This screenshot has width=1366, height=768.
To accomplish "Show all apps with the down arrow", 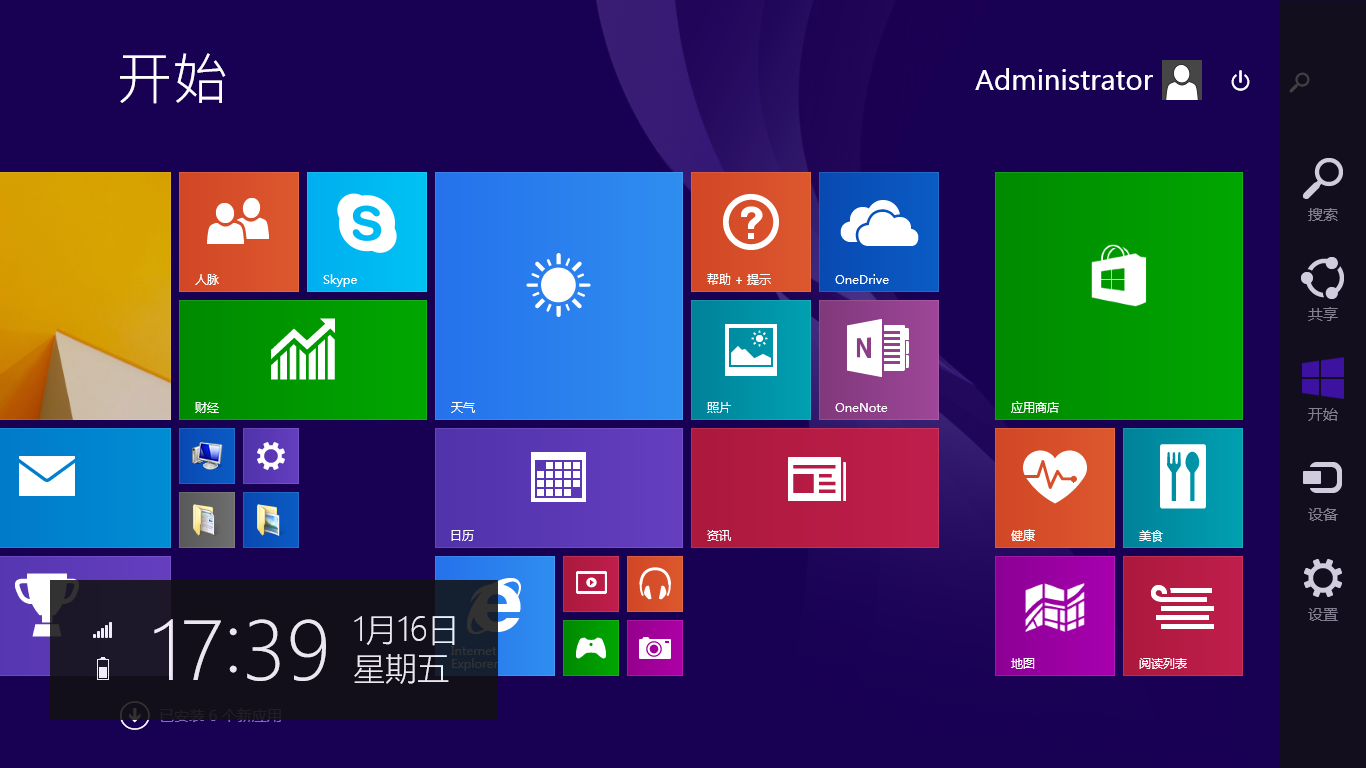I will pos(134,715).
